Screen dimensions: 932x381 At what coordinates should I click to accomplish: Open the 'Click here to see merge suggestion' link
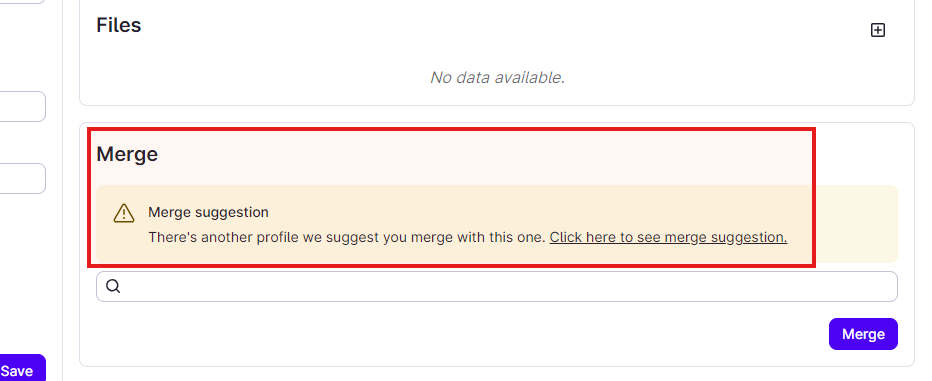pos(668,237)
